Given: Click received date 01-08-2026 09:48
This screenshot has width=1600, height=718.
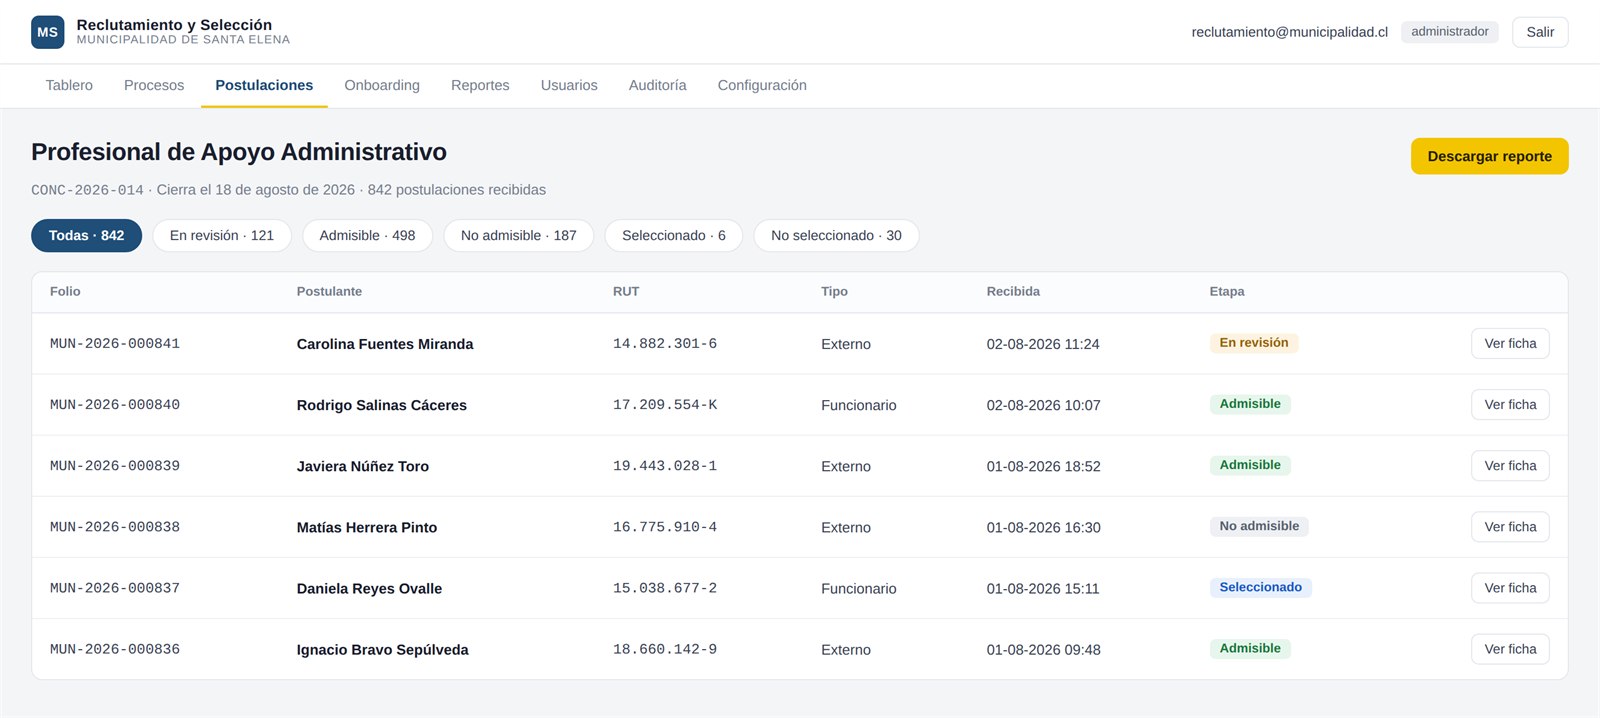Looking at the screenshot, I should 1043,649.
